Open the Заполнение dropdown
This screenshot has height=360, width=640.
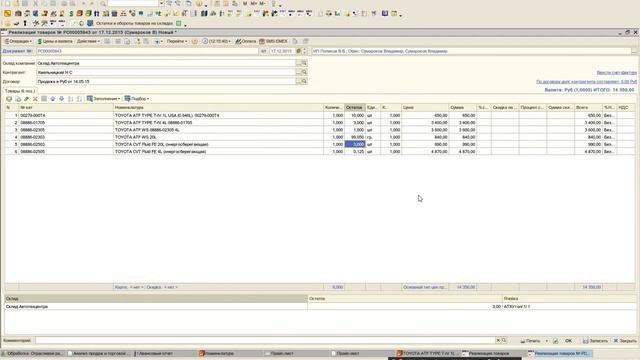[104, 99]
